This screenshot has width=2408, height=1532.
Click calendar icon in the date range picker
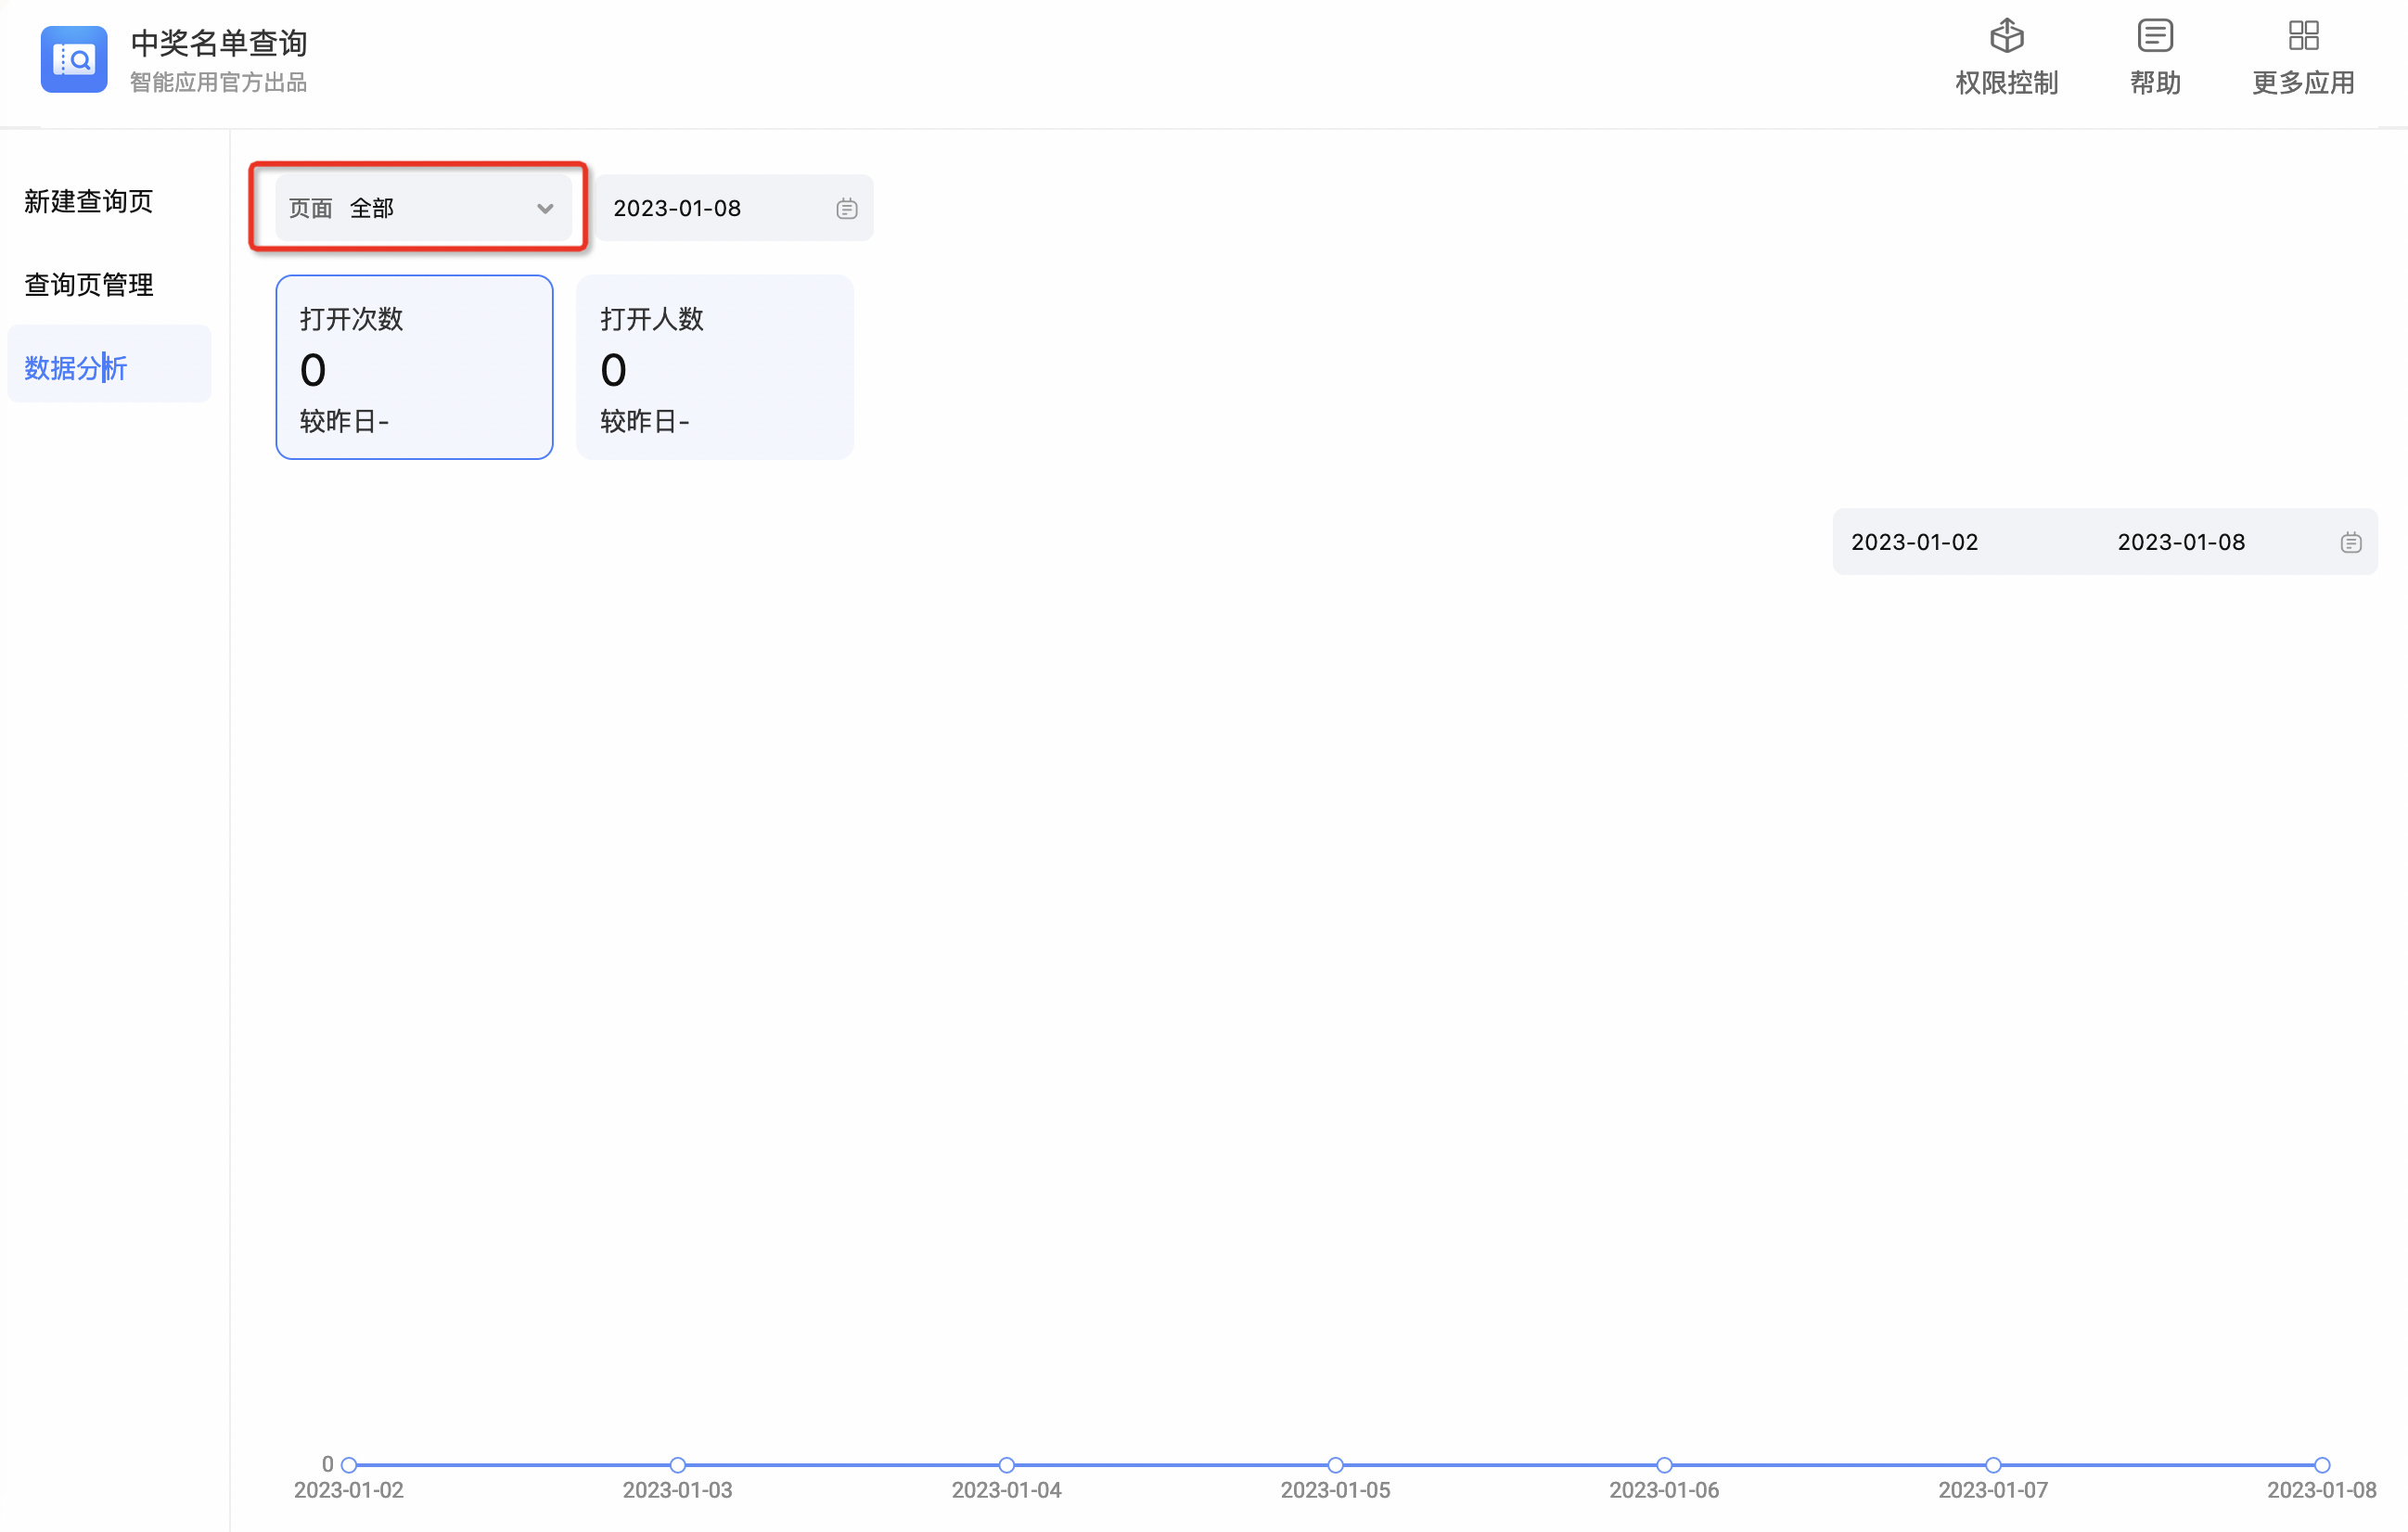2350,542
